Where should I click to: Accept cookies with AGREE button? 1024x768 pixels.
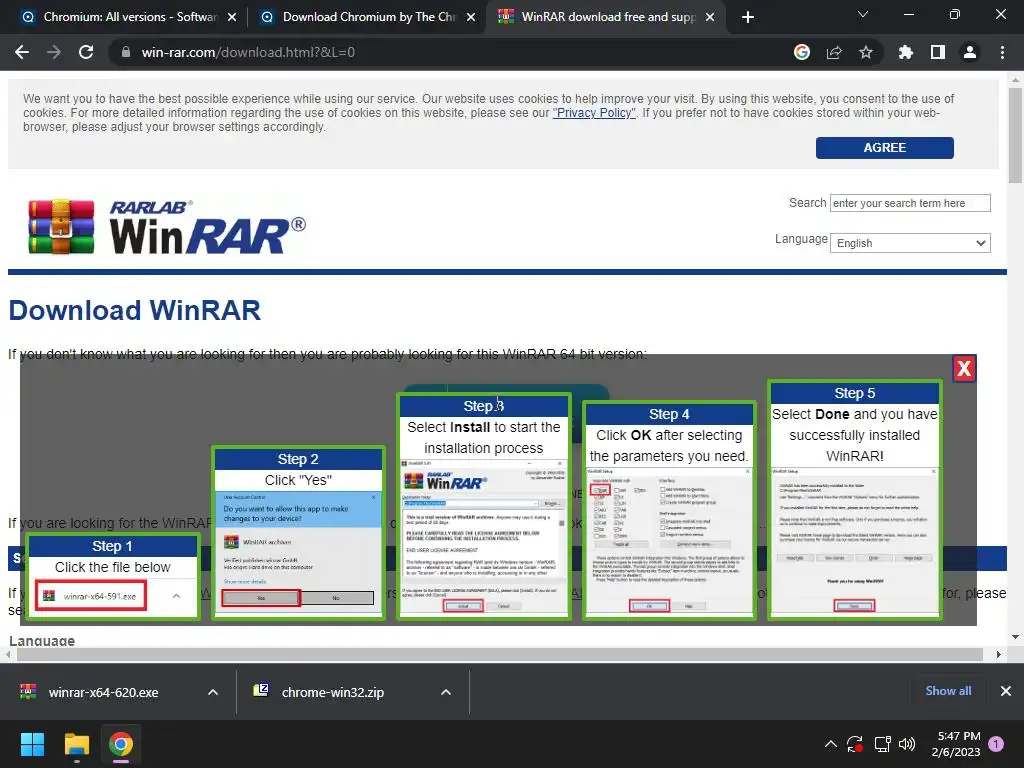click(x=884, y=148)
